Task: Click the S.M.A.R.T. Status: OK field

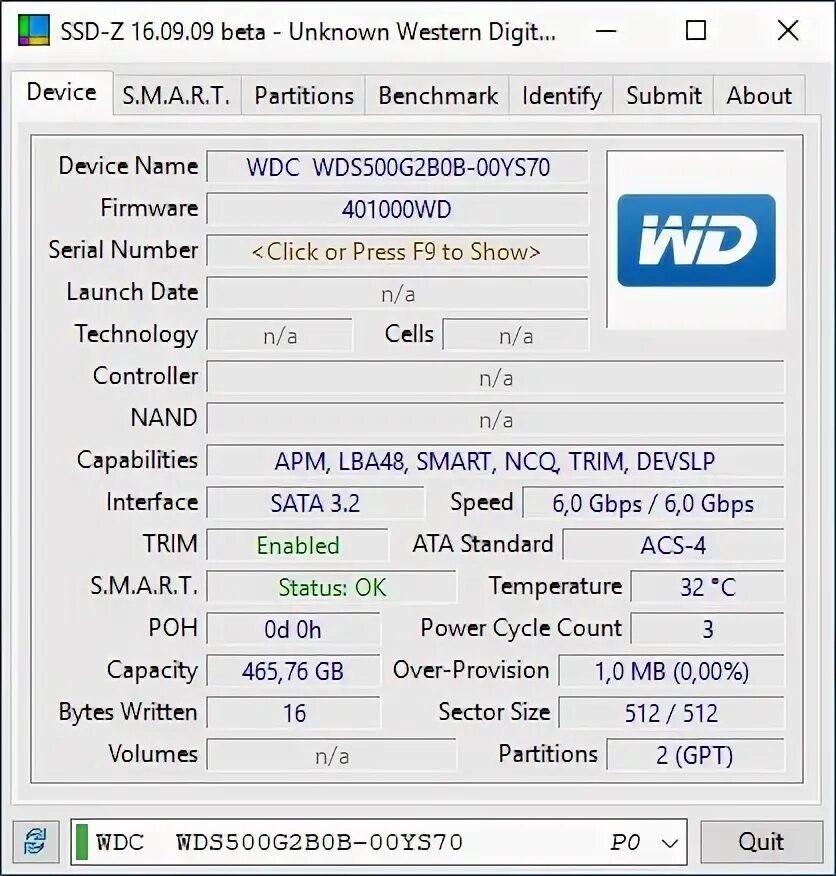Action: point(331,587)
